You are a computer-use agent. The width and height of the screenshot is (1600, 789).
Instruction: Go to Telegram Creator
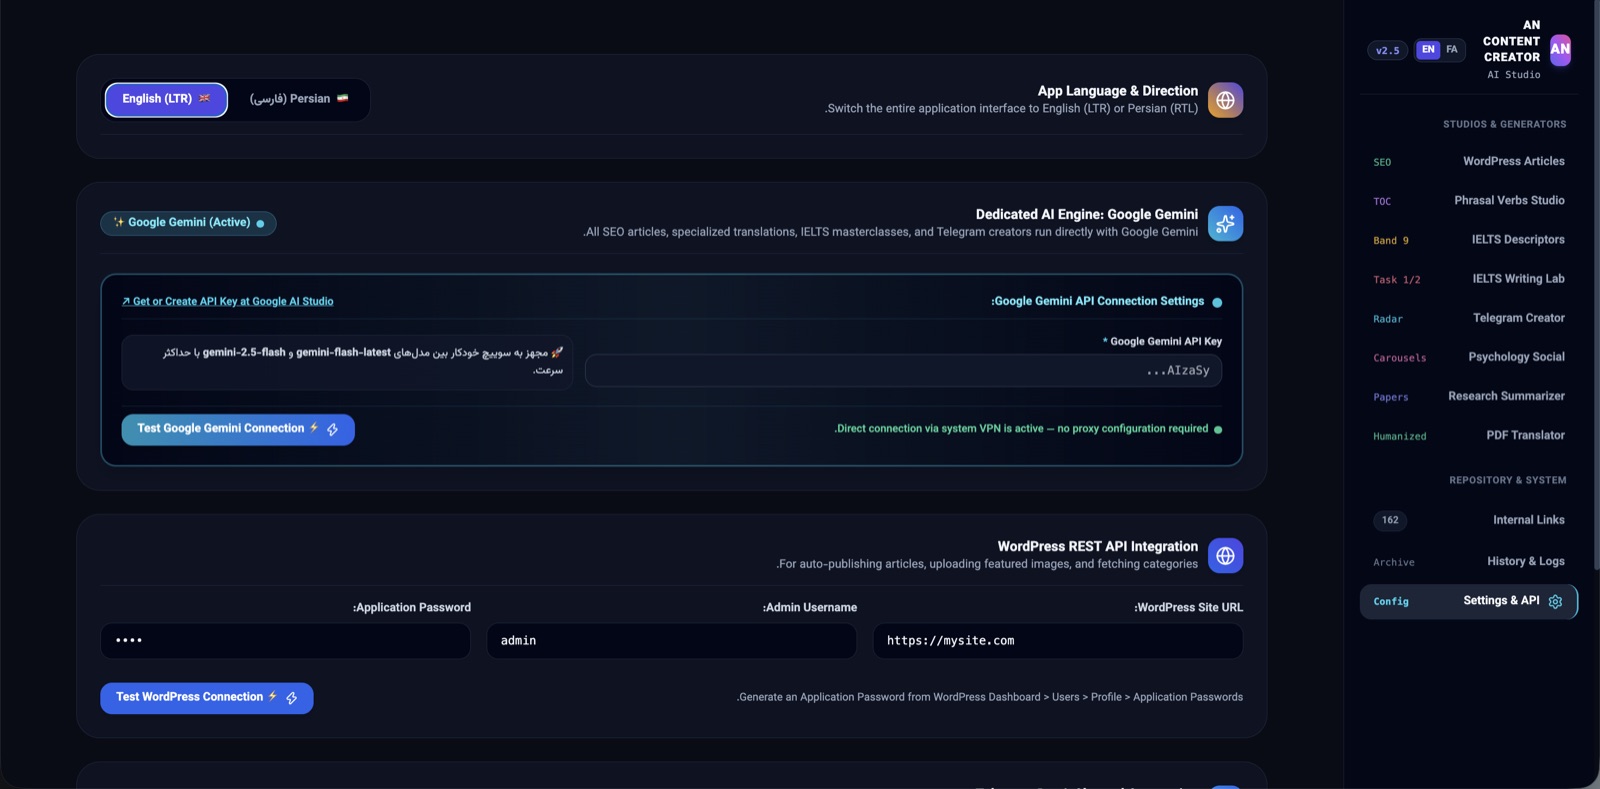[x=1469, y=318]
